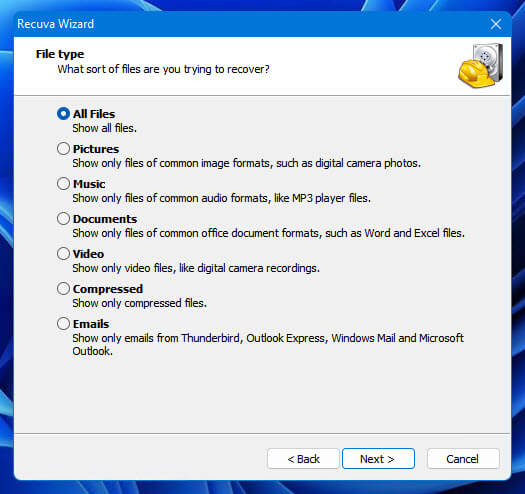Image resolution: width=525 pixels, height=494 pixels.
Task: Click the Recuva hard hat drive icon
Action: coord(480,66)
